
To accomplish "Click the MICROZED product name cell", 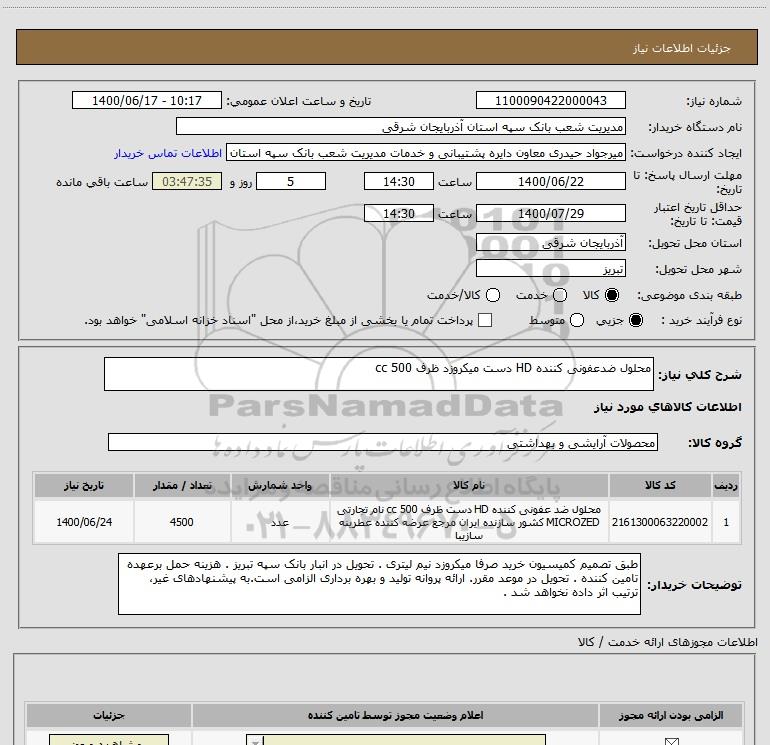I will click(x=469, y=522).
